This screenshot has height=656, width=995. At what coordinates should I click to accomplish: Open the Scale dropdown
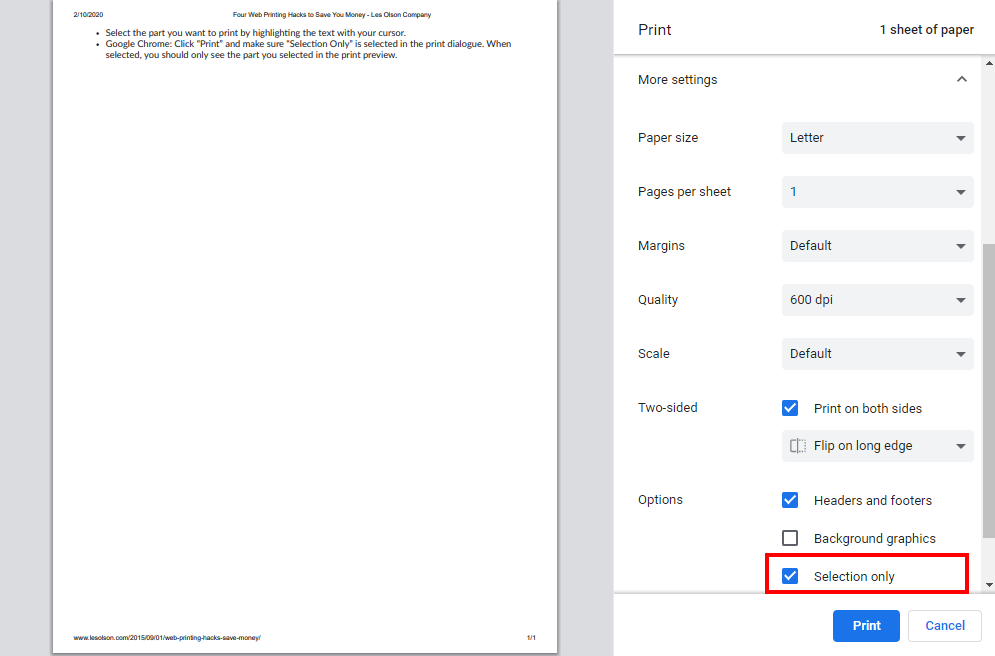(878, 353)
